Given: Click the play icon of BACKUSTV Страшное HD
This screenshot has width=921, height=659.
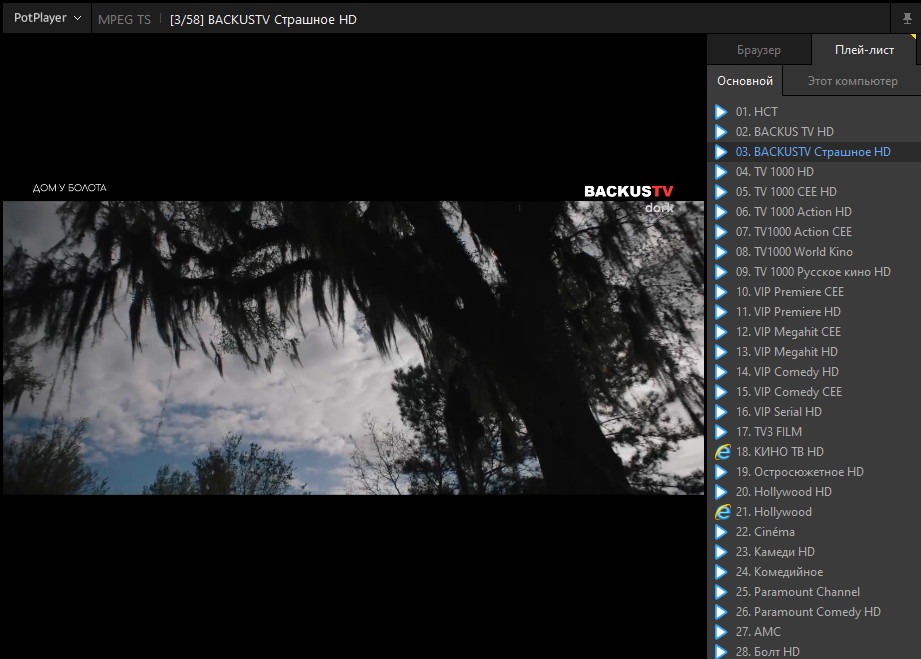Looking at the screenshot, I should click(721, 152).
